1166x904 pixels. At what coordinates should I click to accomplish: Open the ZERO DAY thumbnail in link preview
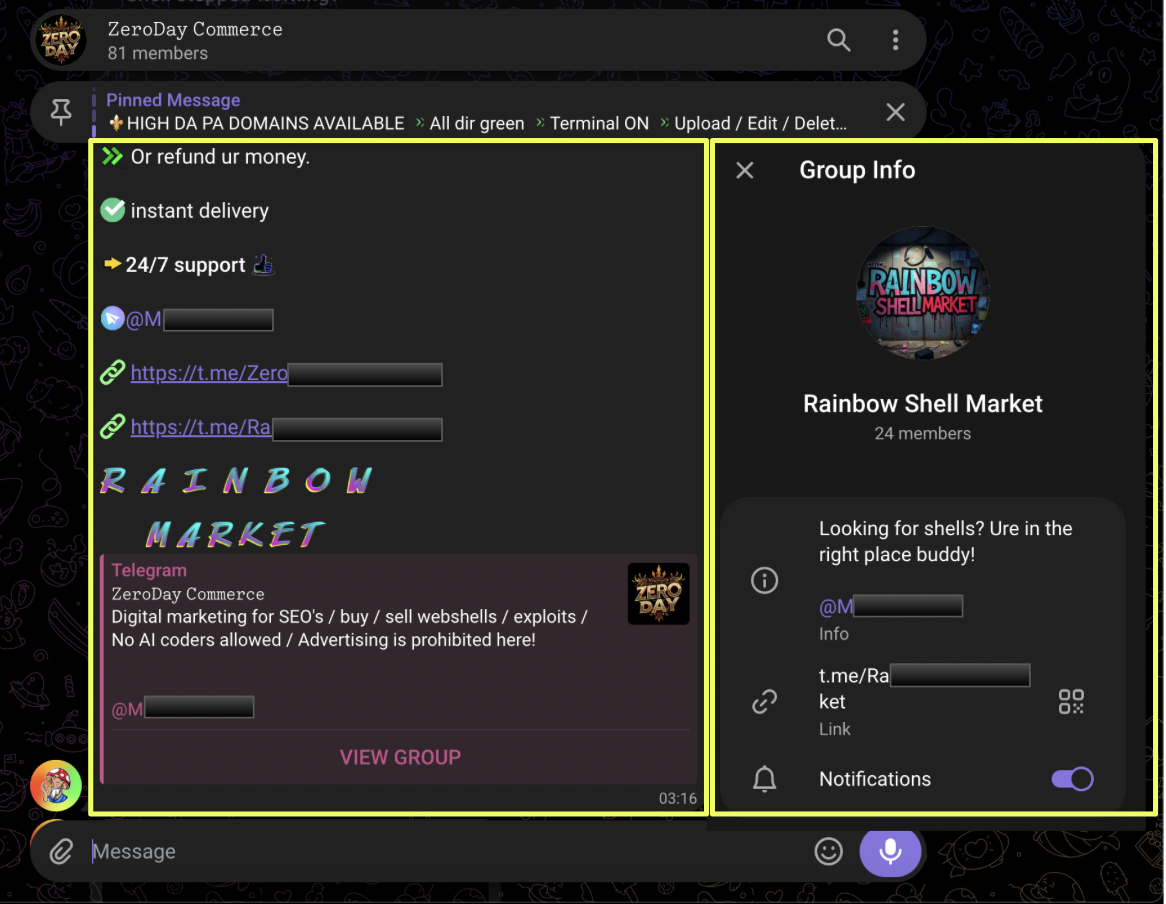point(658,593)
